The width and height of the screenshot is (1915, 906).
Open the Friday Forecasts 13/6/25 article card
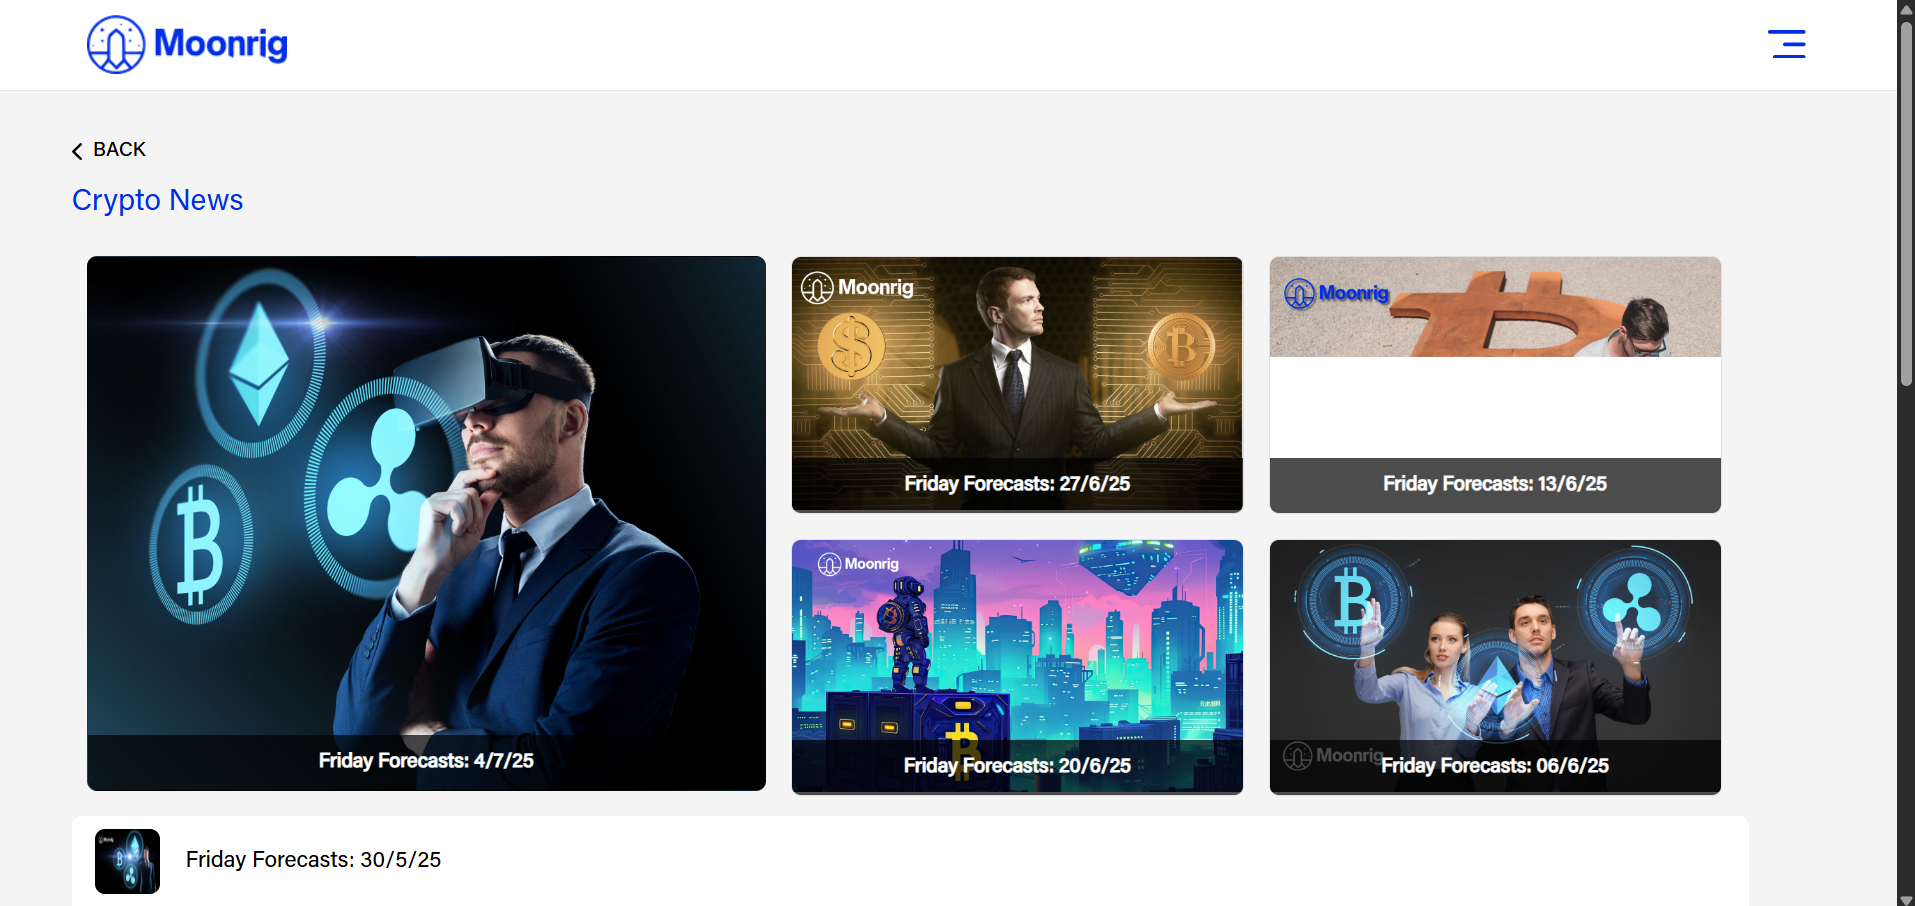[1495, 385]
